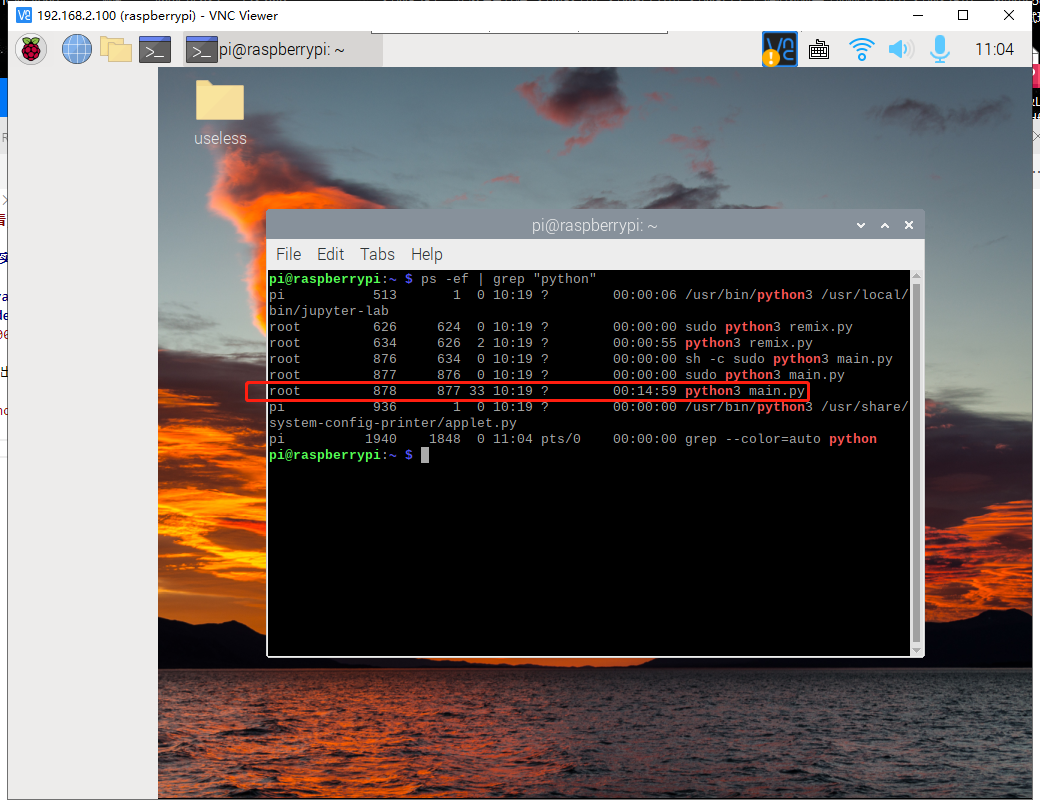Click the VNC Server tray icon
This screenshot has width=1040, height=807.
[x=779, y=49]
